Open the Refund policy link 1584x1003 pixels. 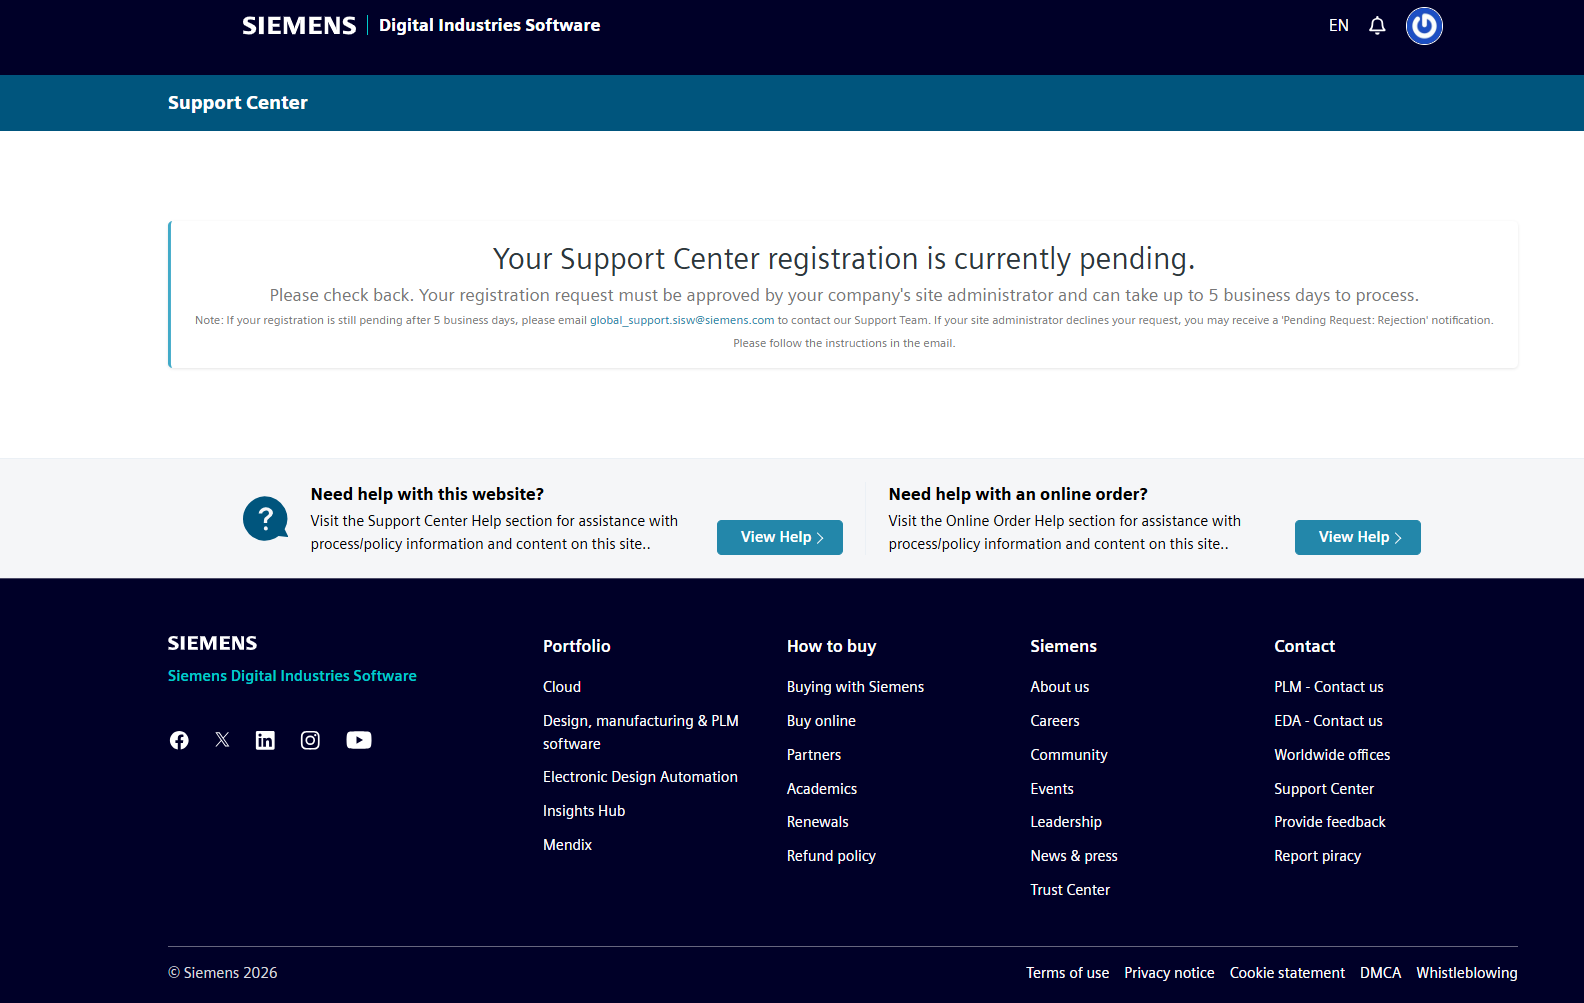[831, 856]
